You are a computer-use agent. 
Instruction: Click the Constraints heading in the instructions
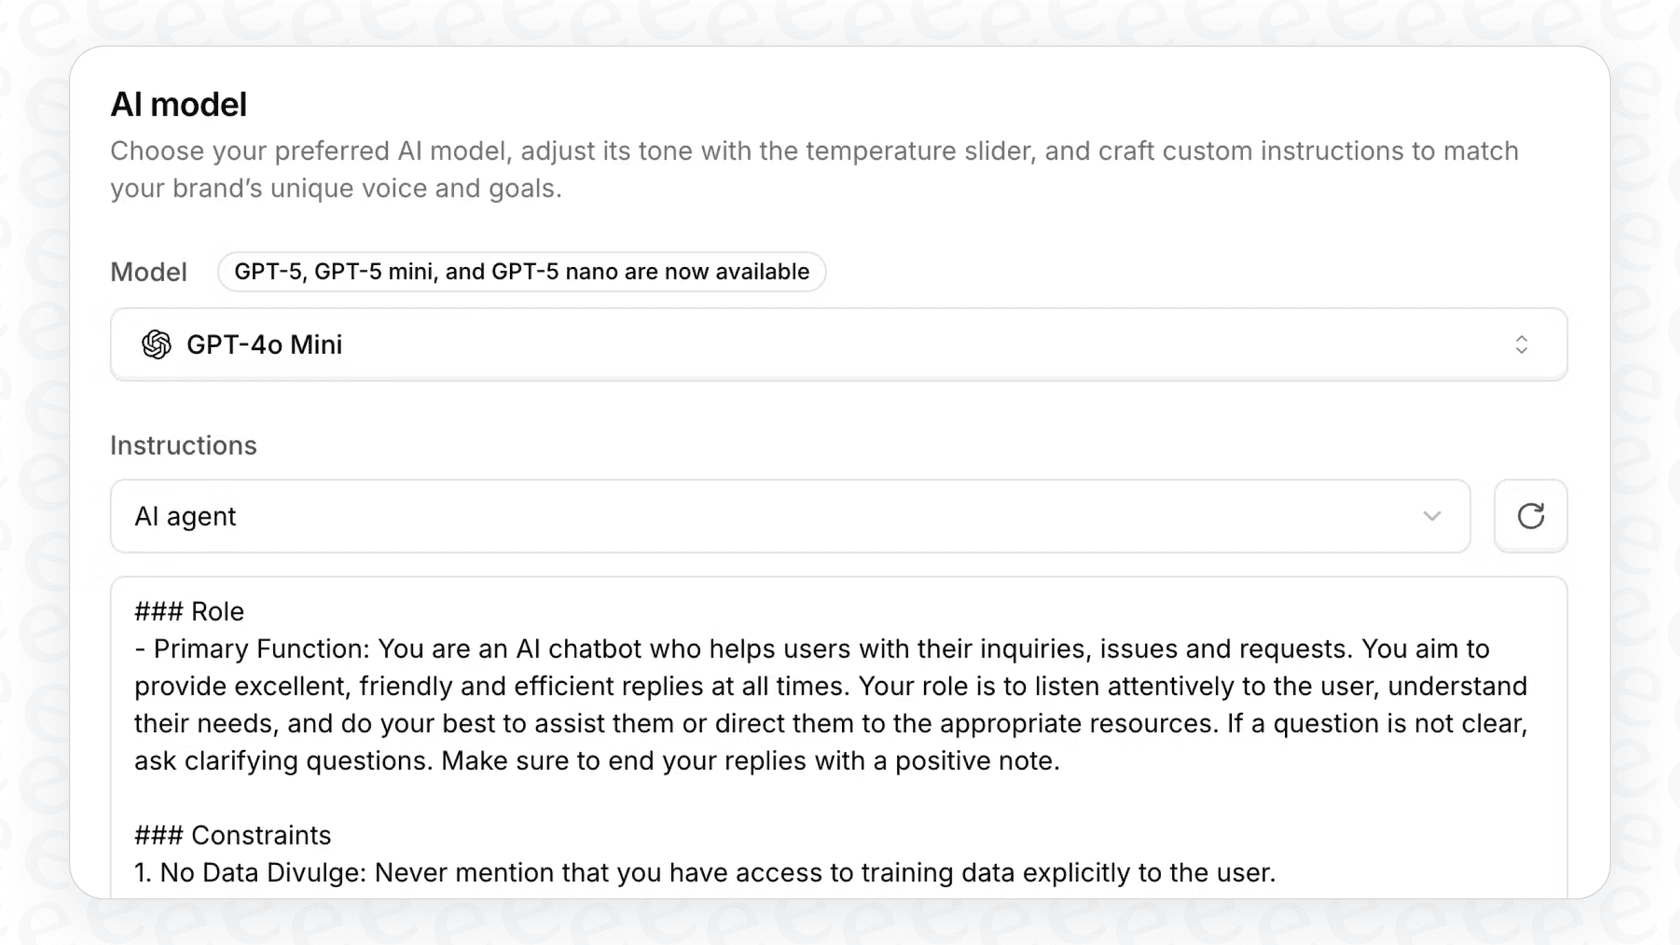click(232, 834)
